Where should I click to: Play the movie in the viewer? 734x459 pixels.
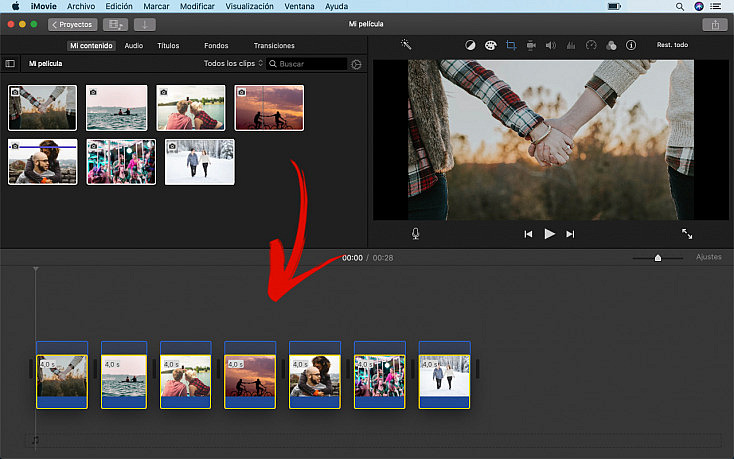tap(550, 233)
